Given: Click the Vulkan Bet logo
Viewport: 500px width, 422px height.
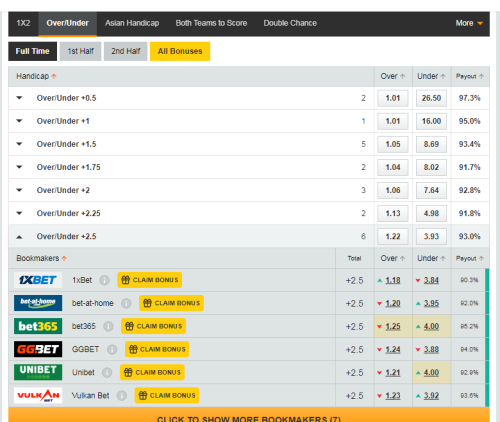Looking at the screenshot, I should click(38, 395).
